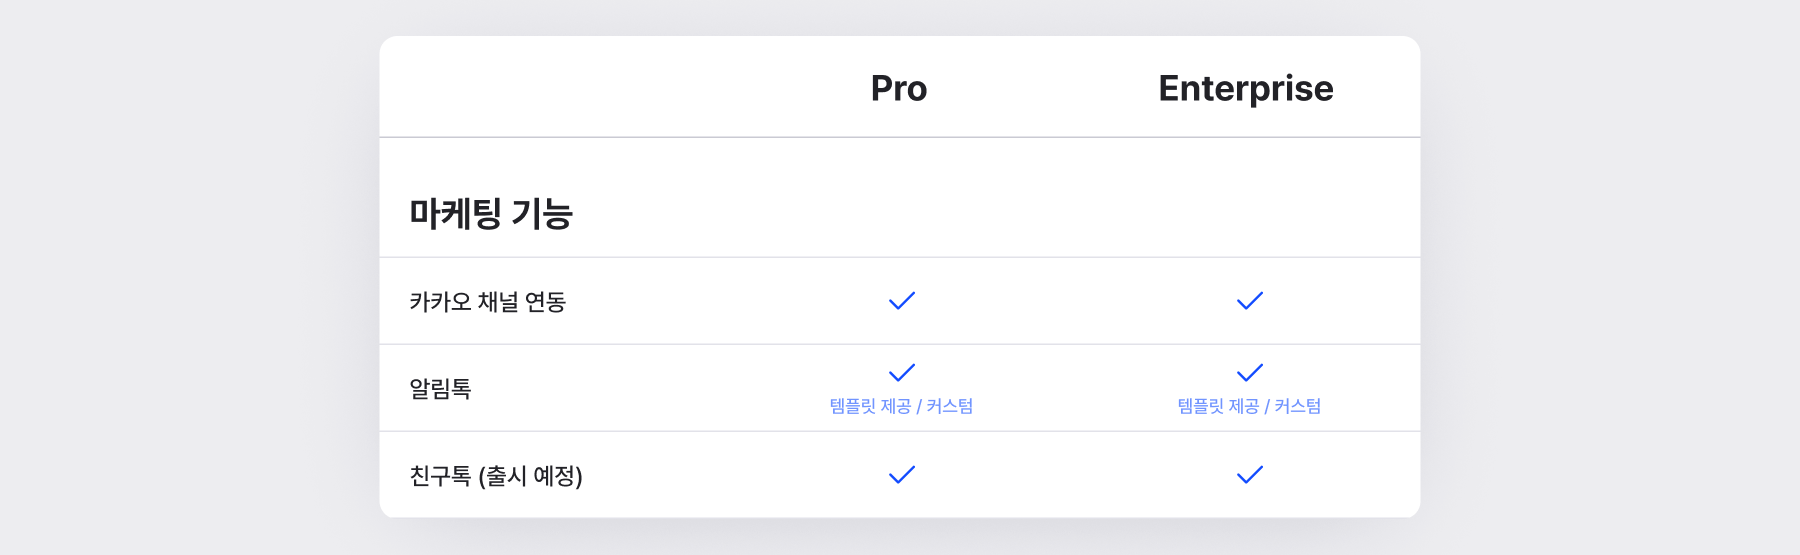Select the Enterprise plan column header
The image size is (1800, 555).
pyautogui.click(x=1246, y=88)
